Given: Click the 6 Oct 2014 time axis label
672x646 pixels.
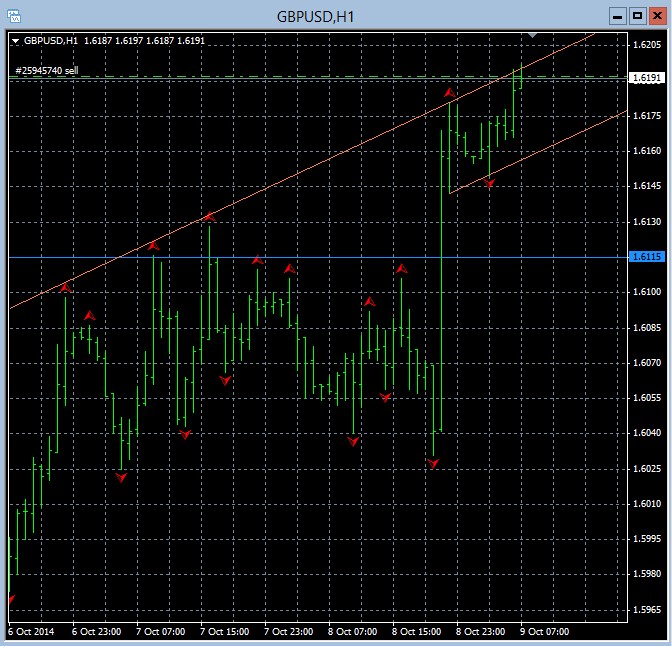Looking at the screenshot, I should coord(31,632).
